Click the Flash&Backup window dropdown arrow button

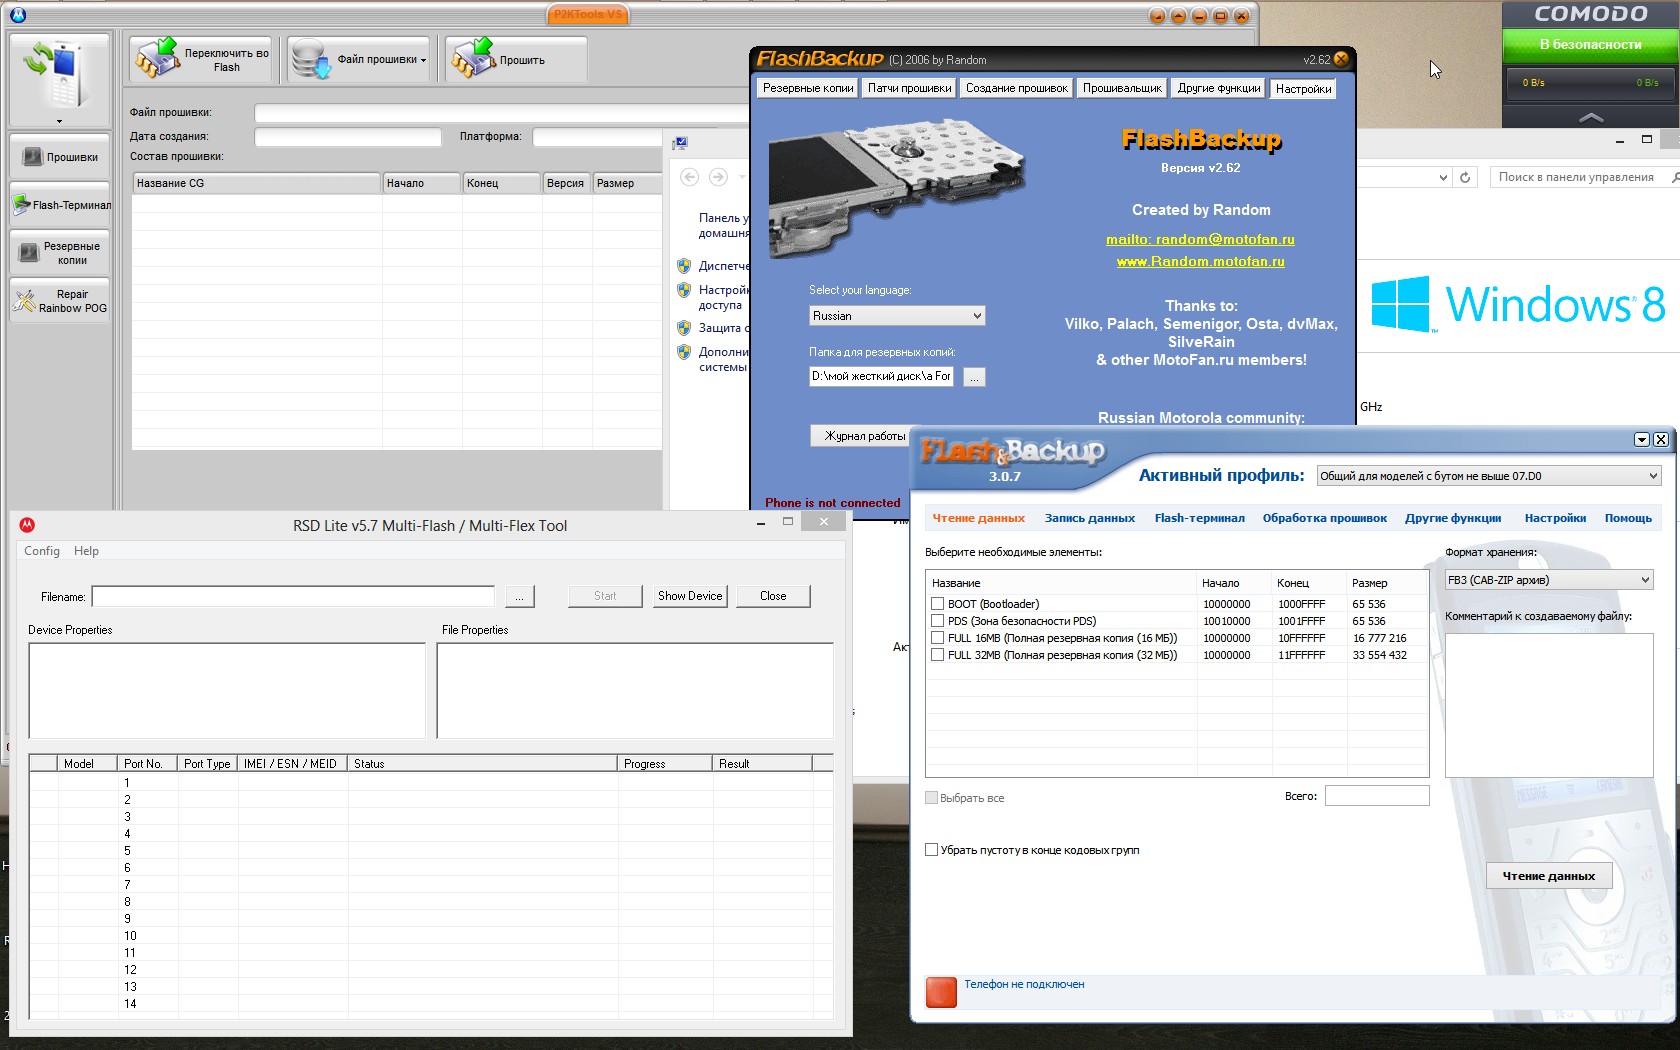[1642, 440]
